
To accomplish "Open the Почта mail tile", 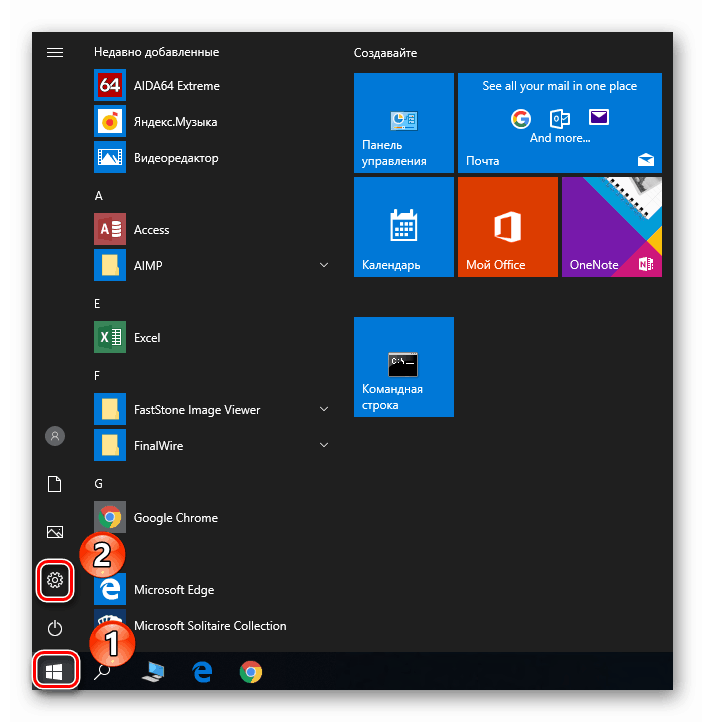I will [560, 123].
